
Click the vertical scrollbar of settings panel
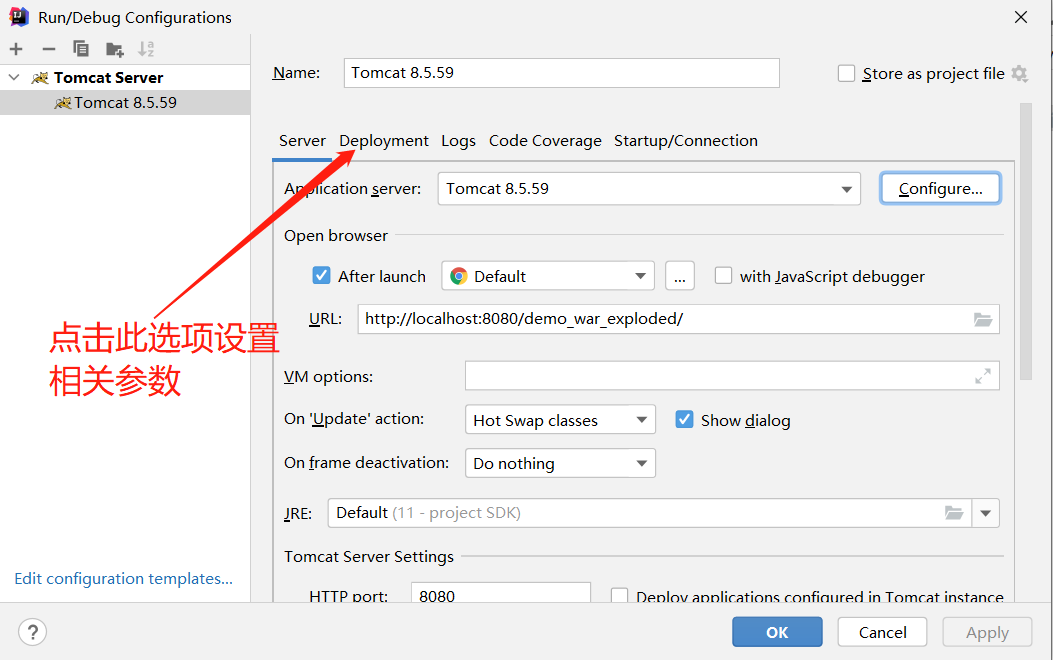(1025, 242)
